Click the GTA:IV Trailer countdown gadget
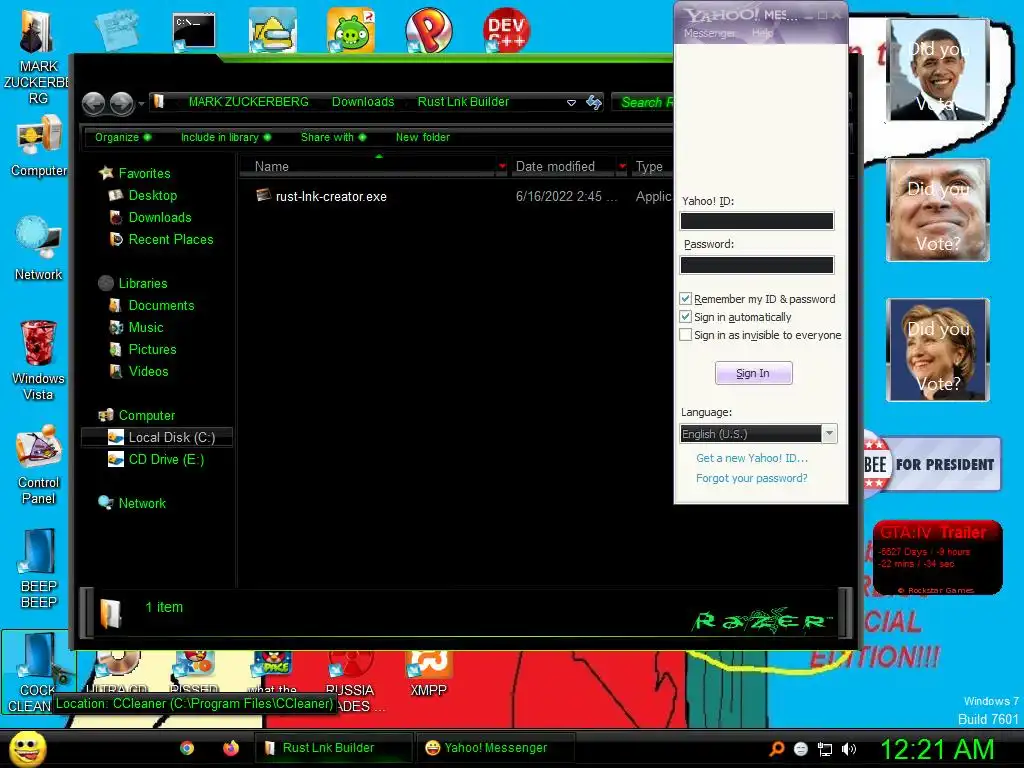Viewport: 1024px width, 768px height. tap(938, 557)
